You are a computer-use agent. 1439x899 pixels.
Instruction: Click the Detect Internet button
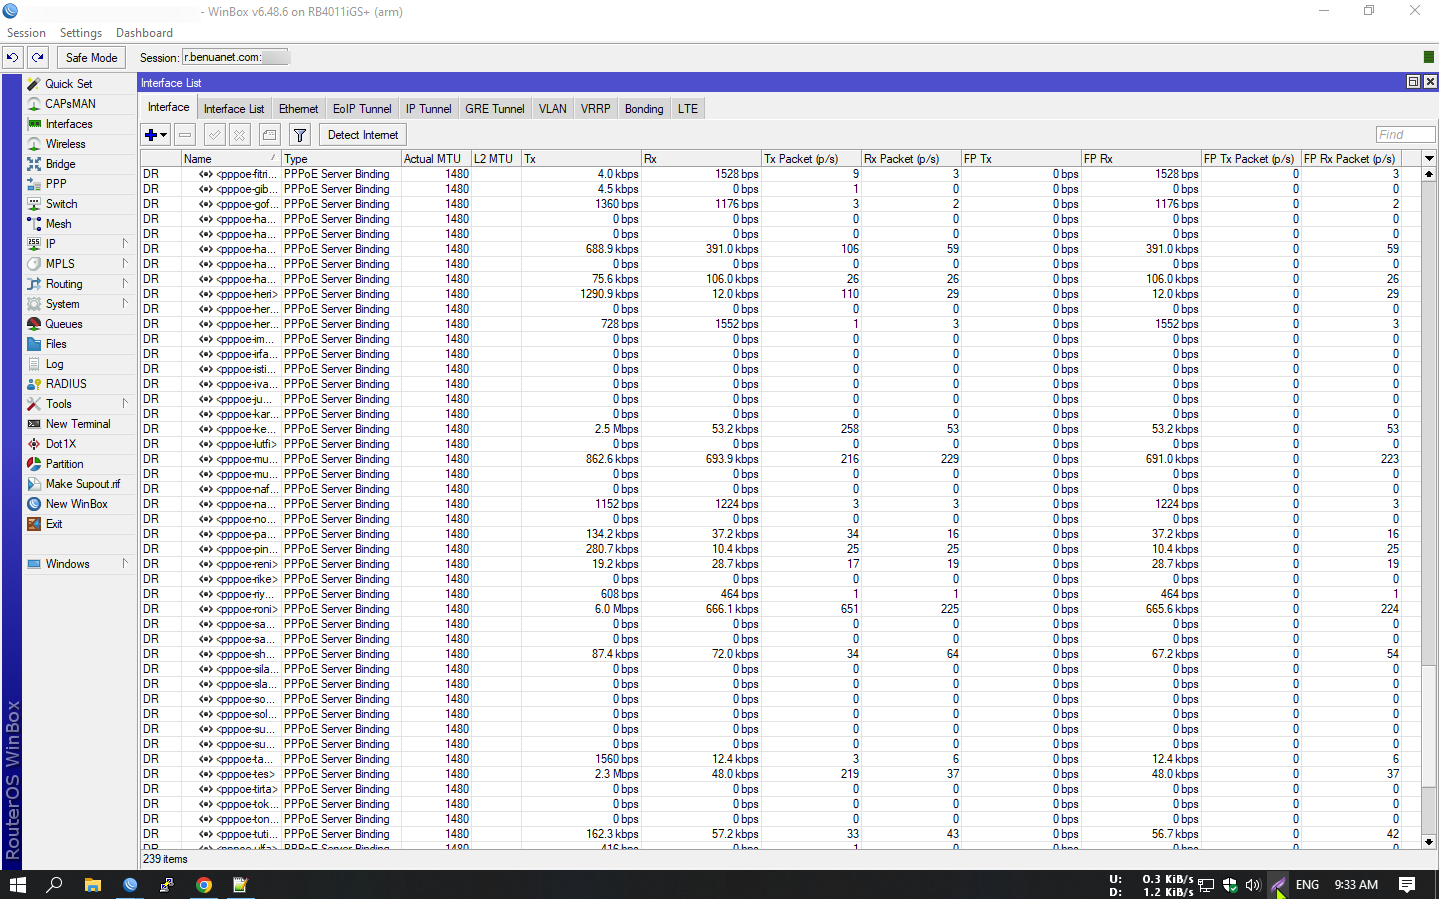pos(362,135)
